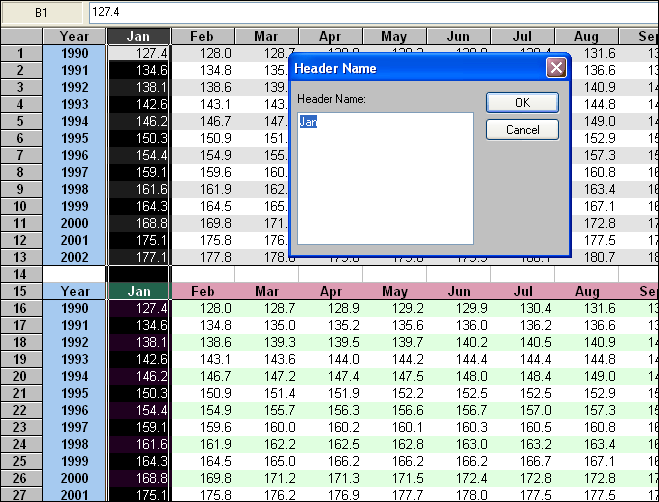Select the top Jan column header
Viewport: 659px width, 502px height.
coord(138,37)
